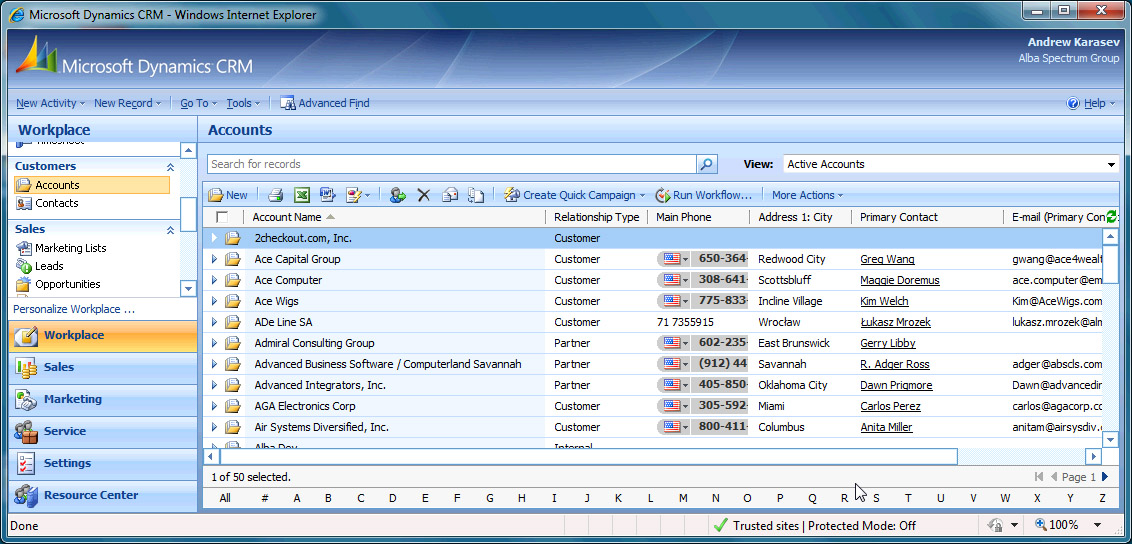
Task: Open the zoom level dropdown arrow
Action: [x=1097, y=525]
